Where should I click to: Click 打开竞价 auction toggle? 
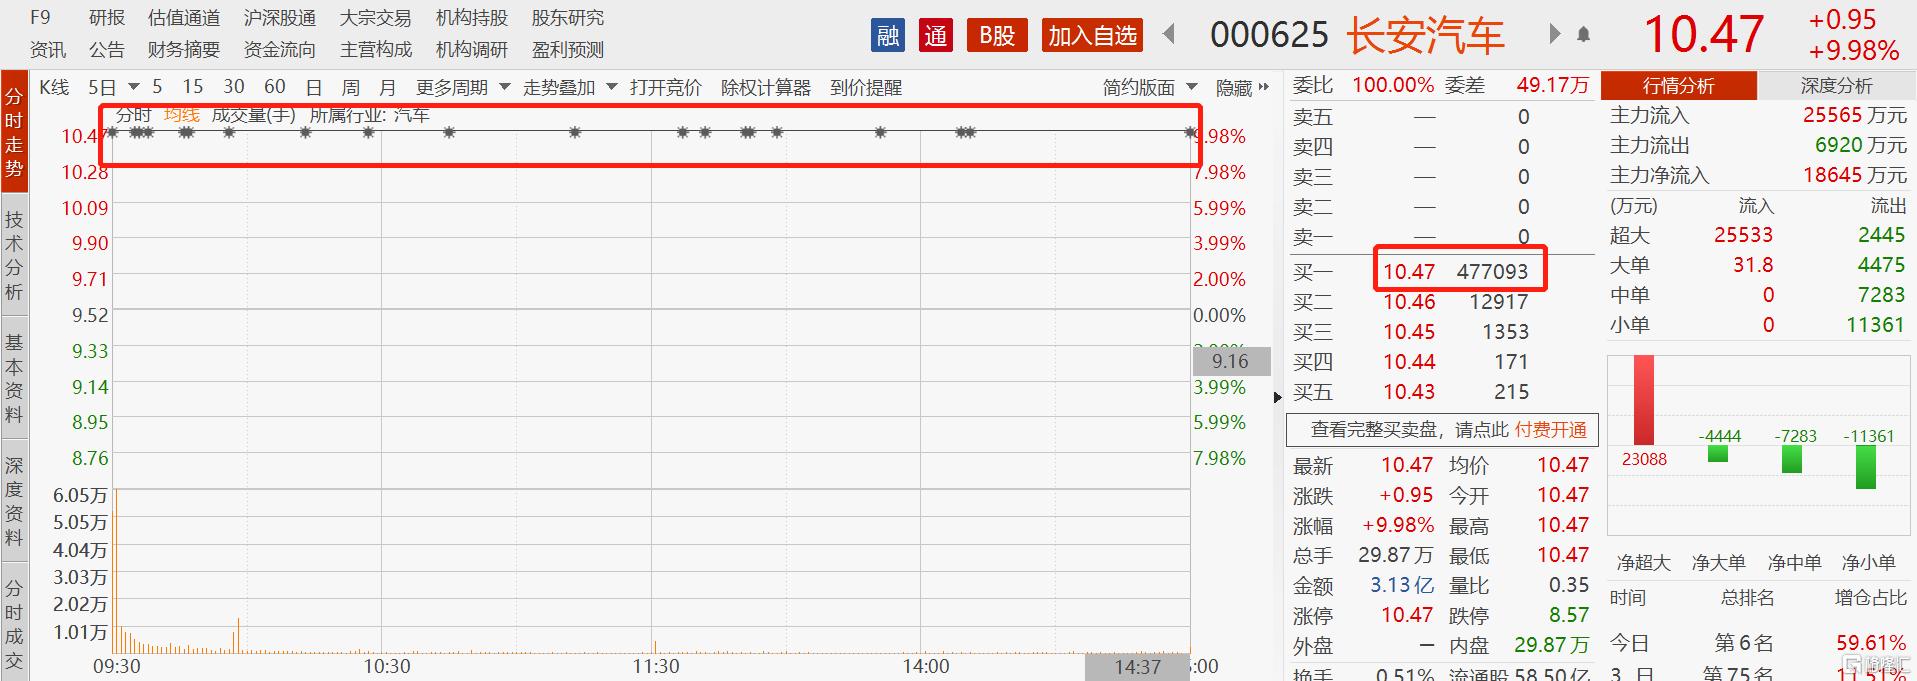click(x=666, y=88)
